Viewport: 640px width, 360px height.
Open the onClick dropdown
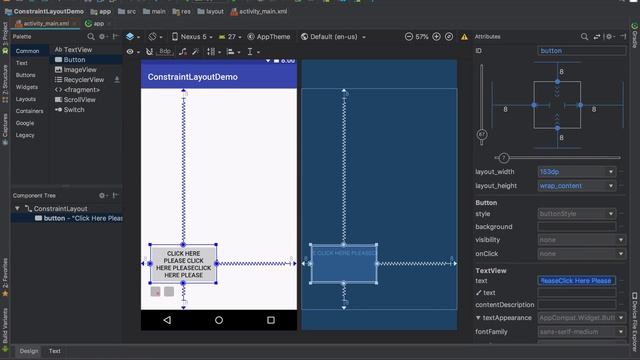621,254
